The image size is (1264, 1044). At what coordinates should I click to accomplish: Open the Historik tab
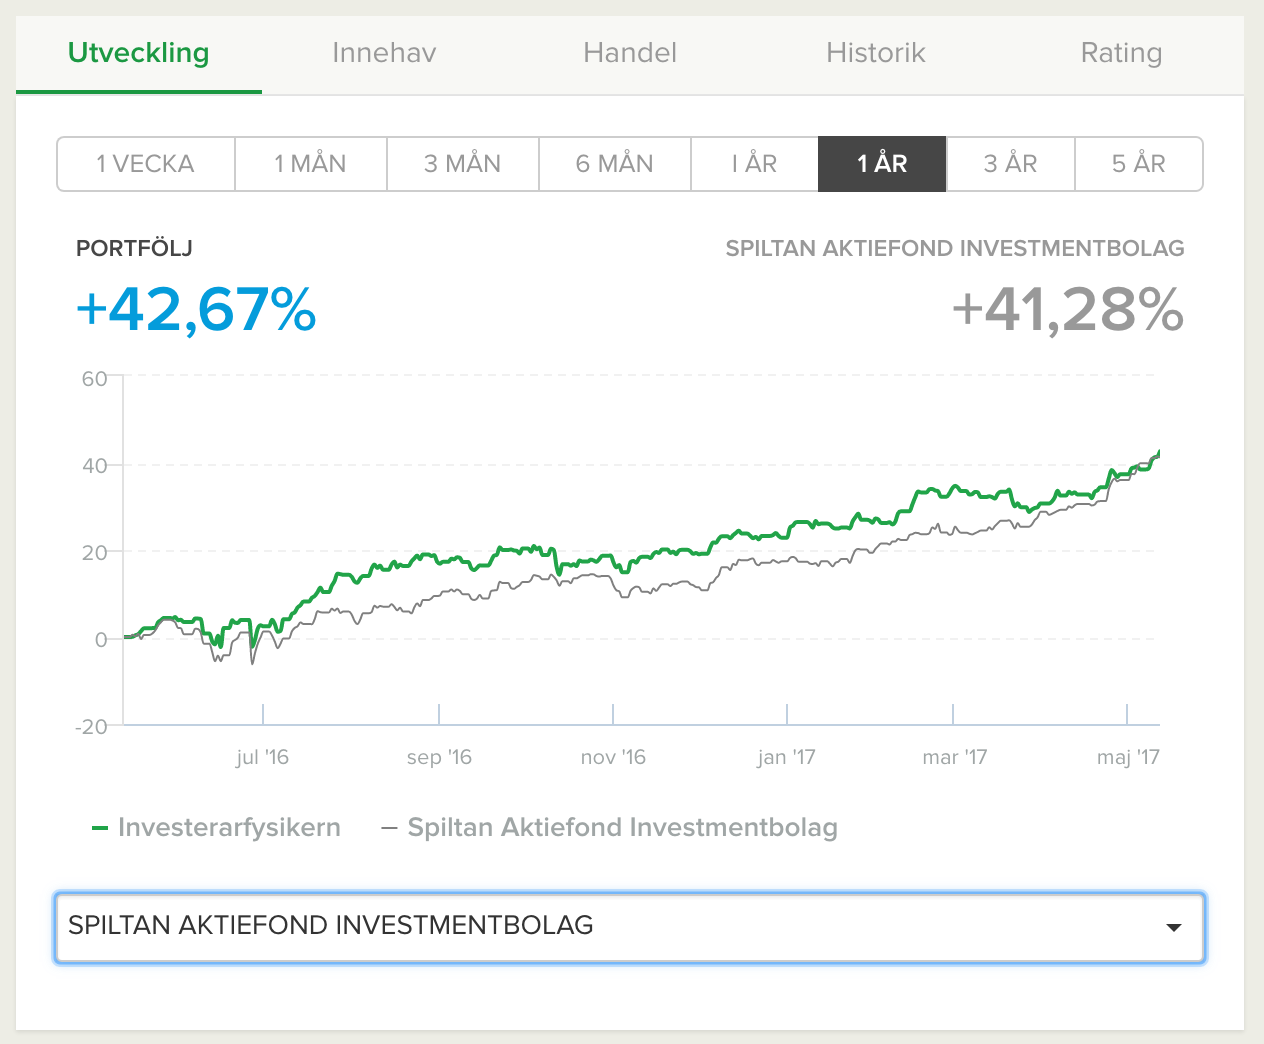[876, 53]
